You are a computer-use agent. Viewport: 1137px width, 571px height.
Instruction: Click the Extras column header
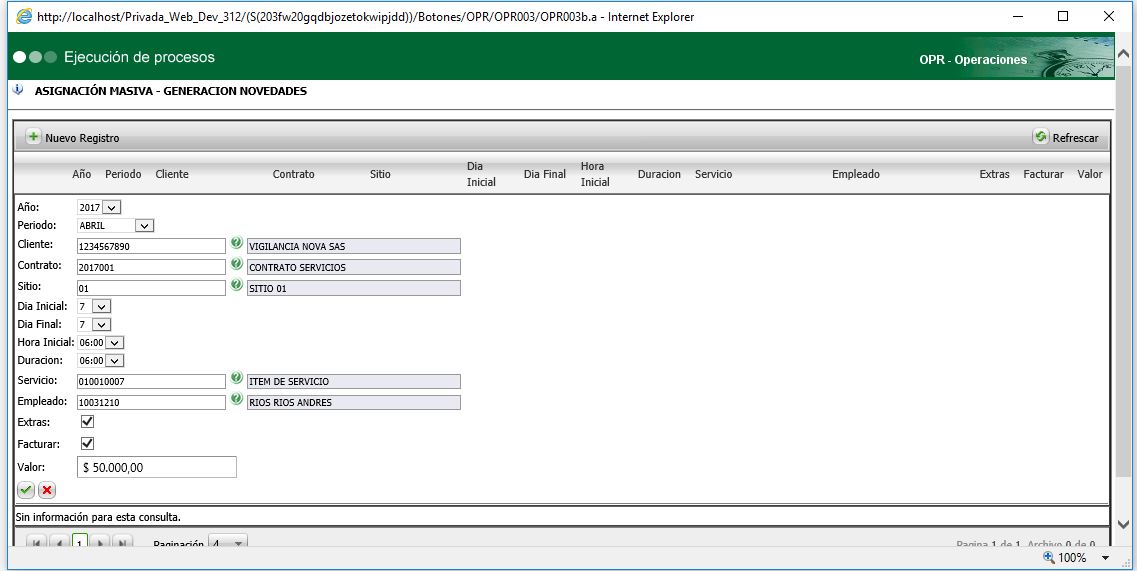point(994,174)
